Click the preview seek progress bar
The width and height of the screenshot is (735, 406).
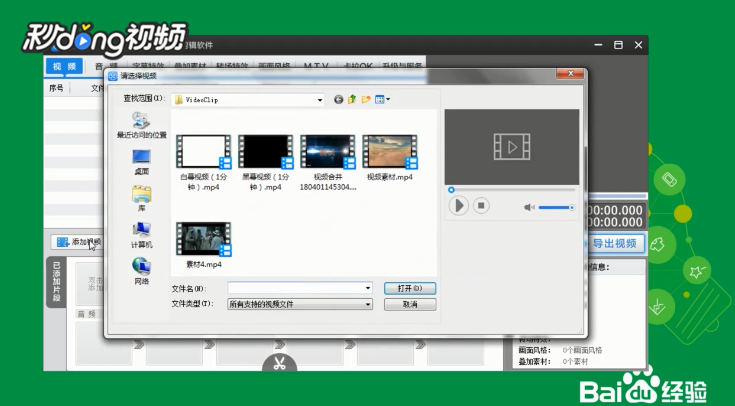pos(512,190)
